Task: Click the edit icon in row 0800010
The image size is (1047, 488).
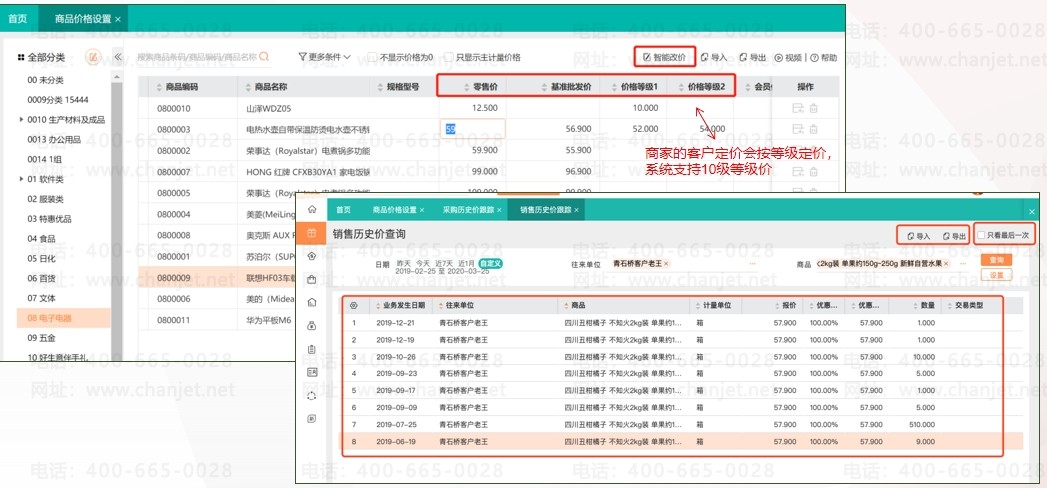Action: pos(797,108)
